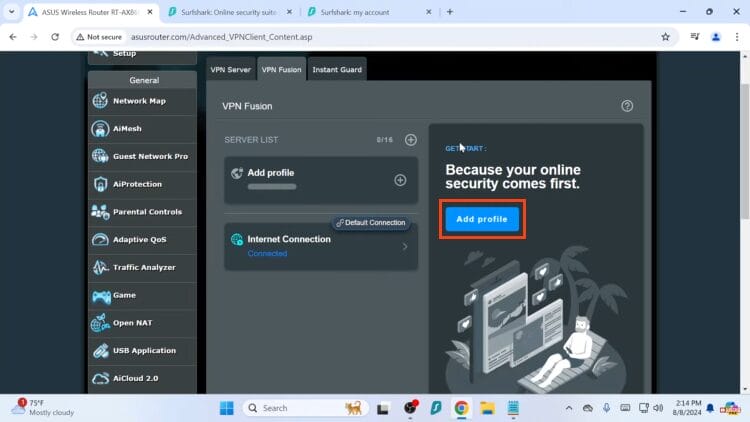Open the notifications bell icon
Image resolution: width=750 pixels, height=422 pixels.
pyautogui.click(x=710, y=408)
